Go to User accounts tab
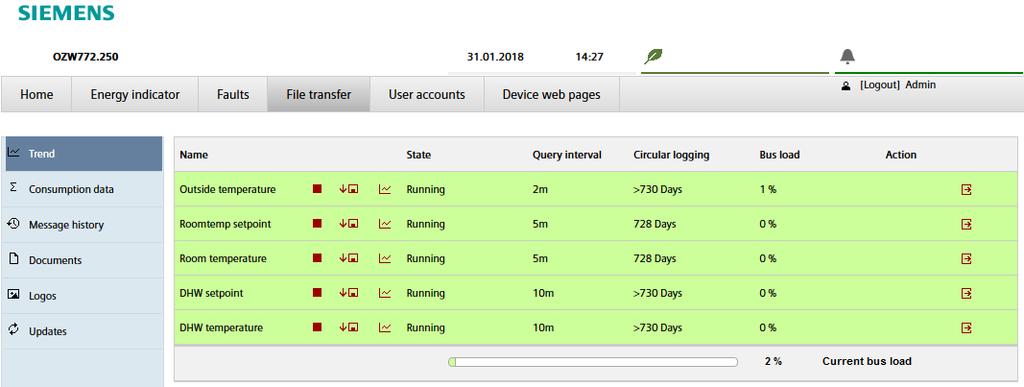1024x387 pixels. pyautogui.click(x=427, y=95)
